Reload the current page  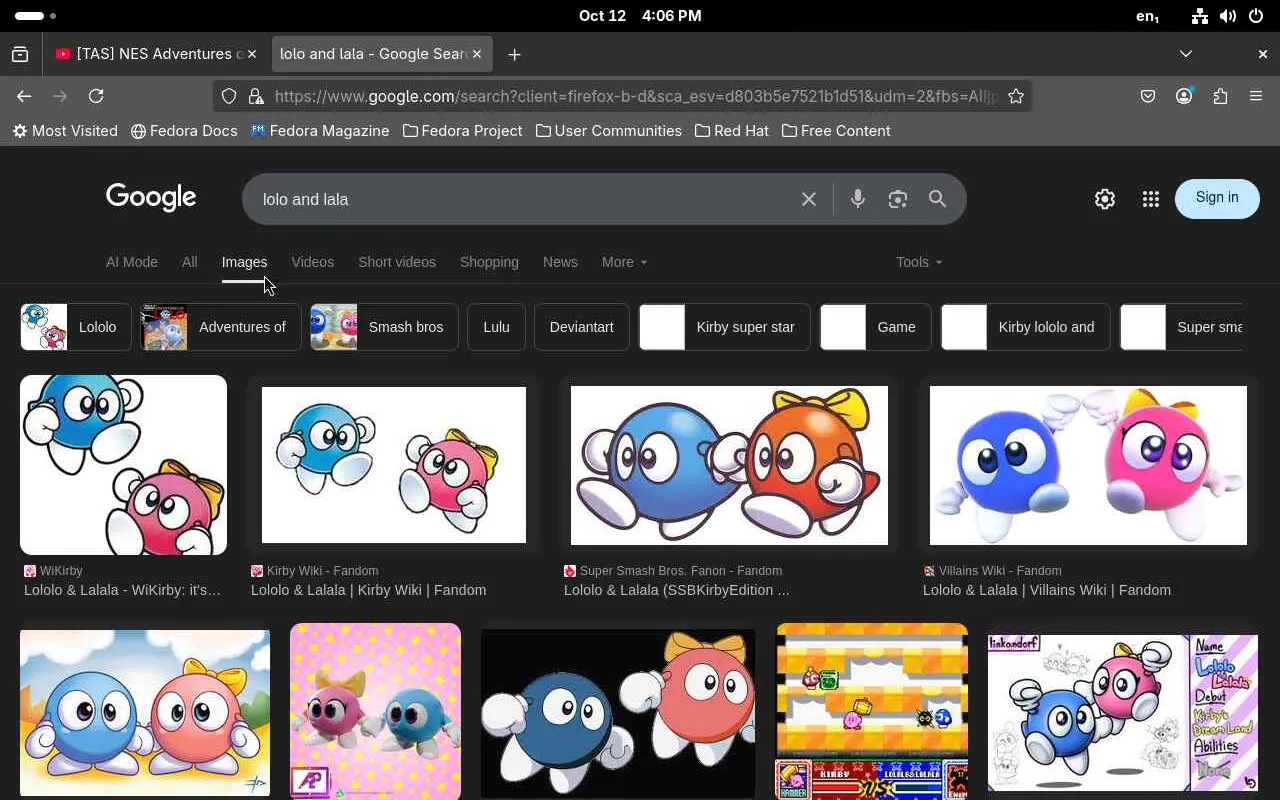(x=96, y=96)
